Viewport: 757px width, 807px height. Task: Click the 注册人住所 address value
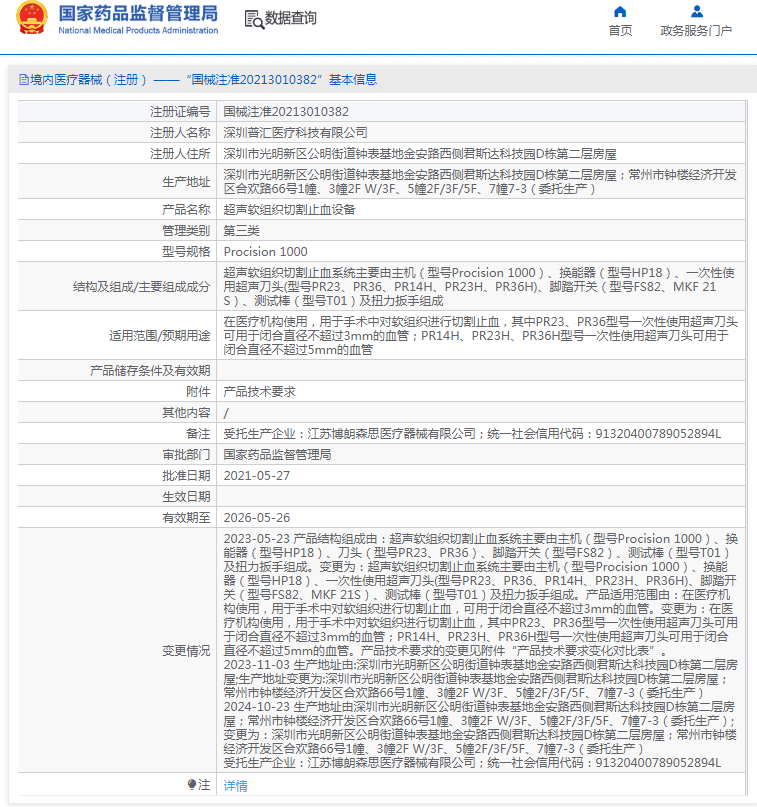[x=420, y=154]
